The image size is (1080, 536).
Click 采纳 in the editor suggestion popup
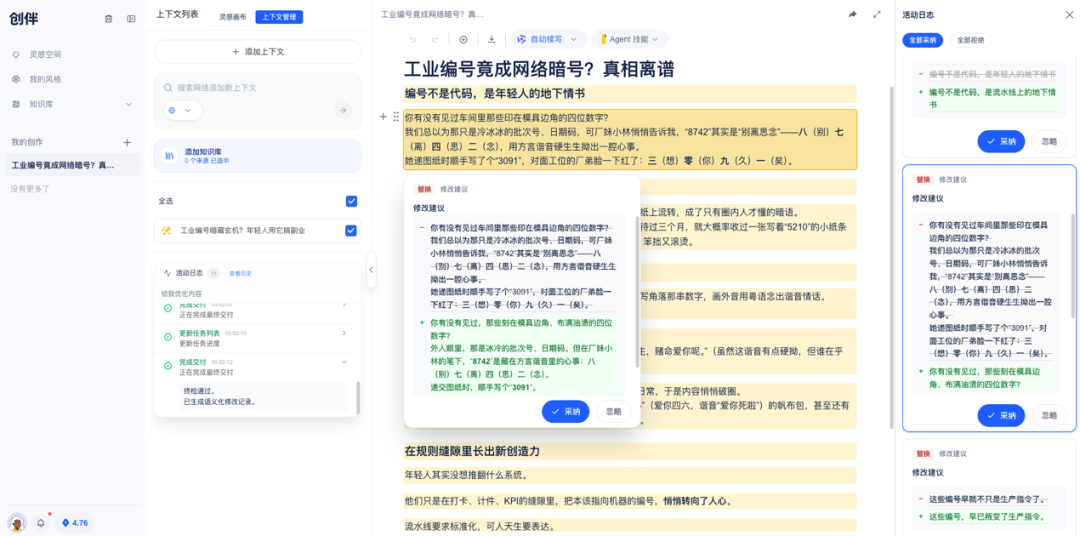[x=566, y=411]
